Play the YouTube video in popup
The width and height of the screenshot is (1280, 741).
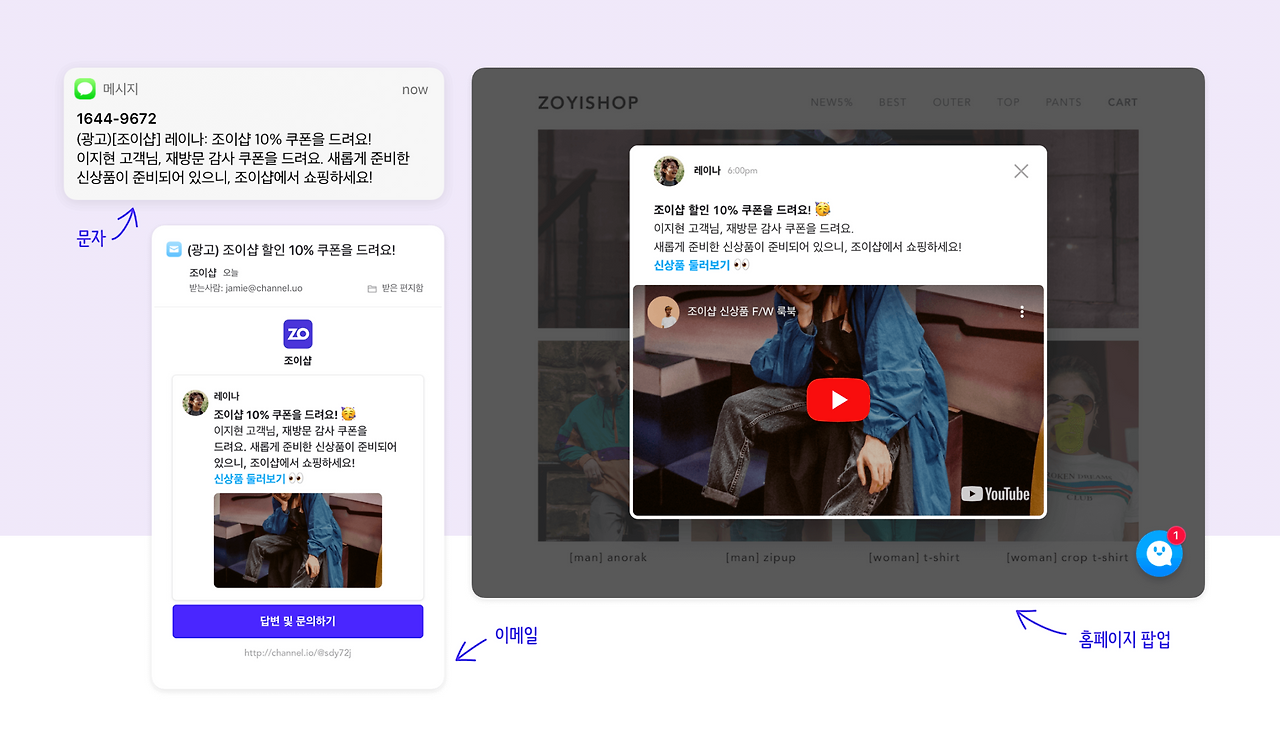(838, 400)
